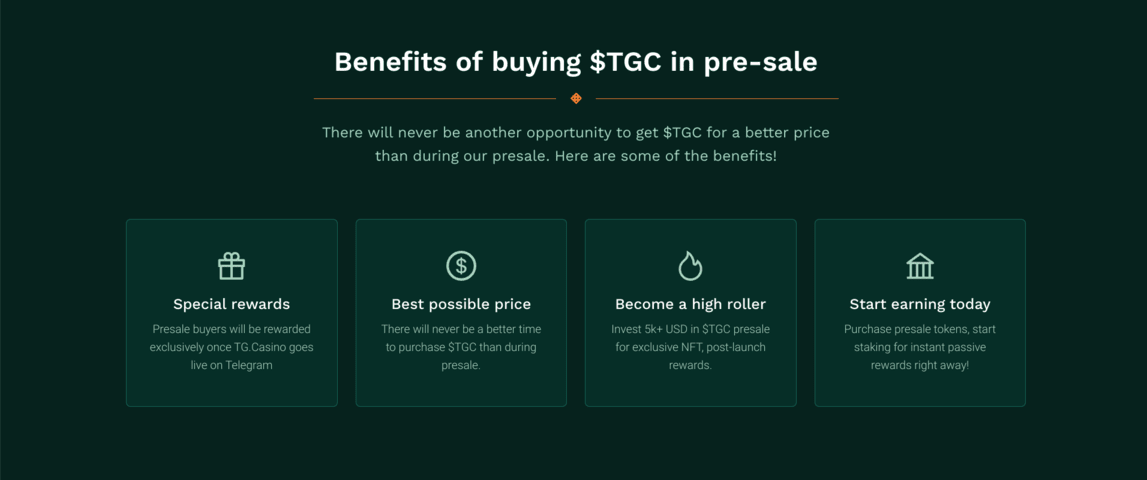1147x480 pixels.
Task: Select the Start earning today heading
Action: (920, 304)
